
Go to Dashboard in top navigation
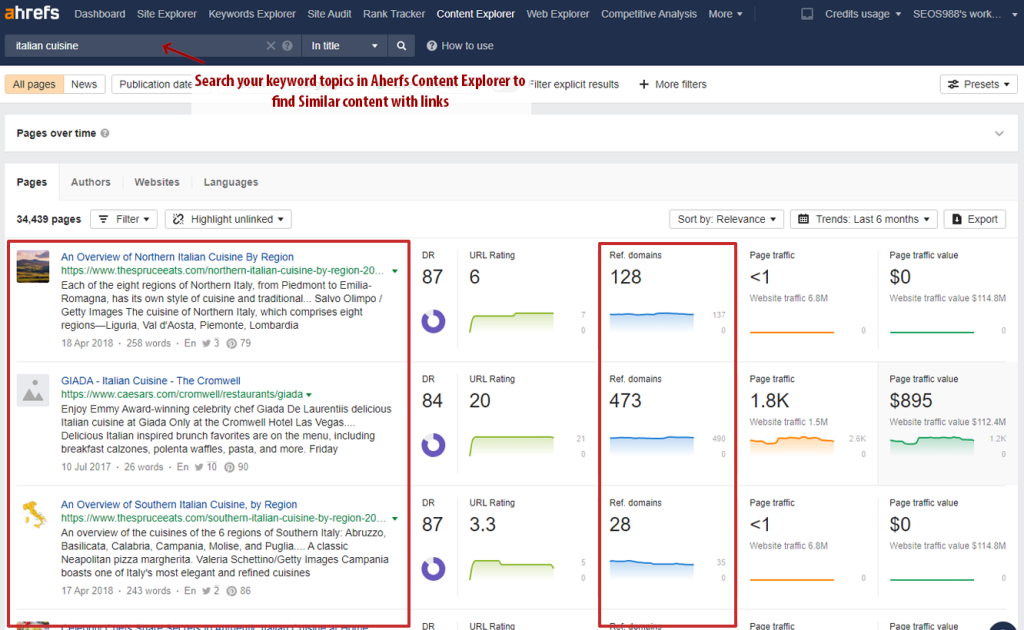click(100, 14)
